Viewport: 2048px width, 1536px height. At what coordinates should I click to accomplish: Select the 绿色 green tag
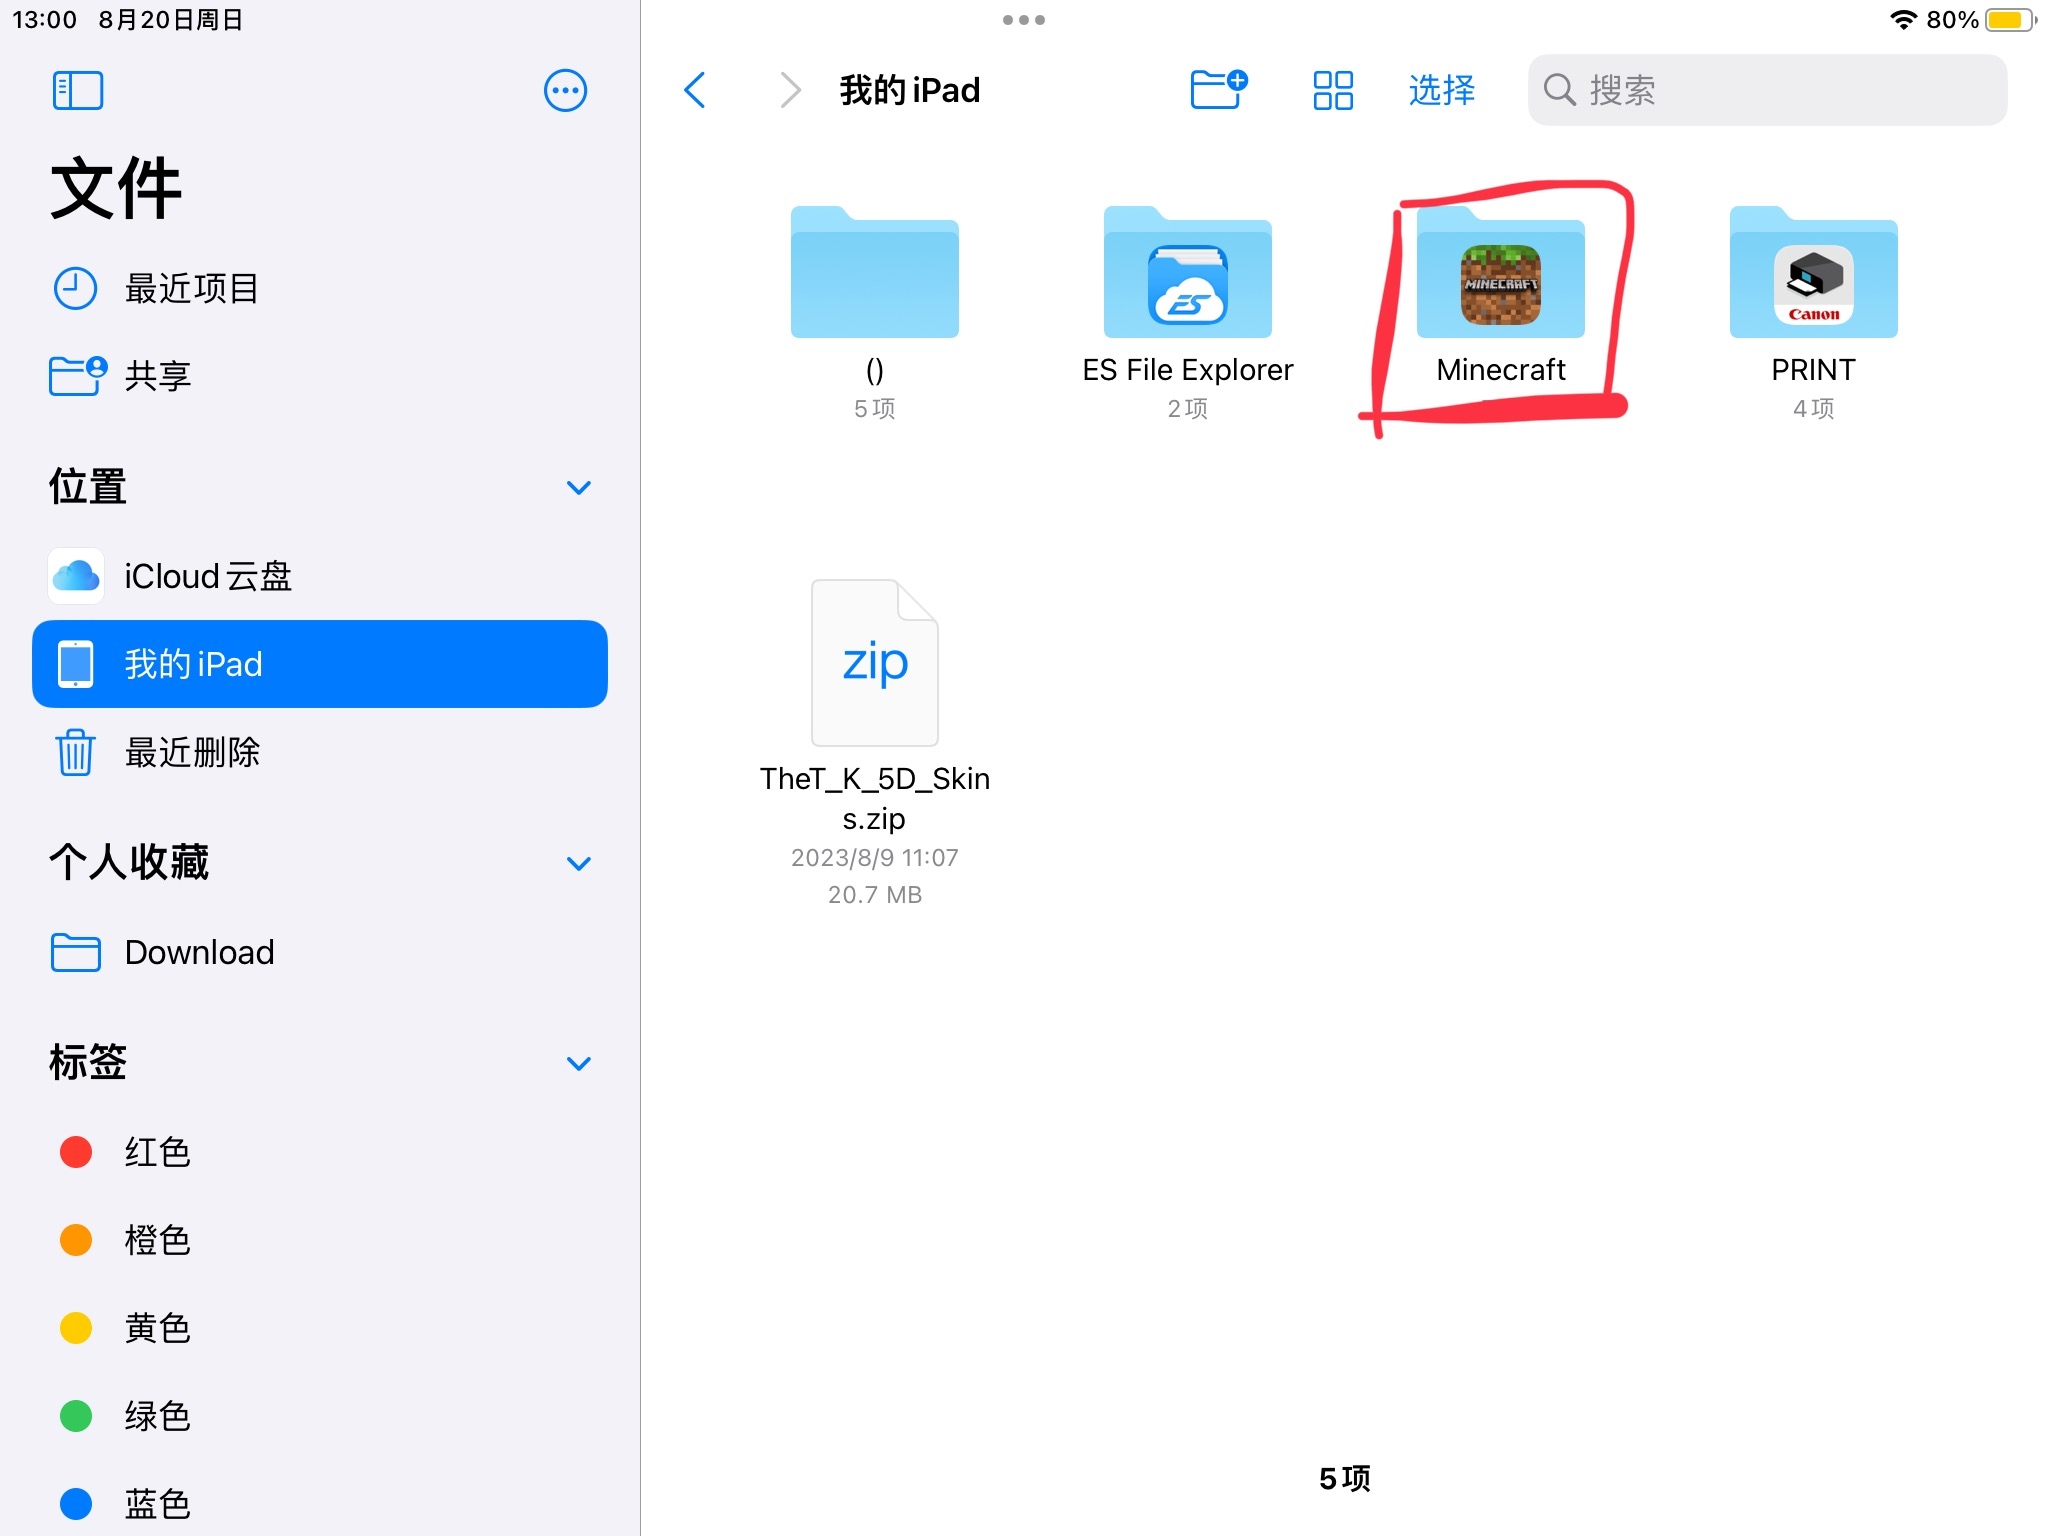pyautogui.click(x=320, y=1416)
